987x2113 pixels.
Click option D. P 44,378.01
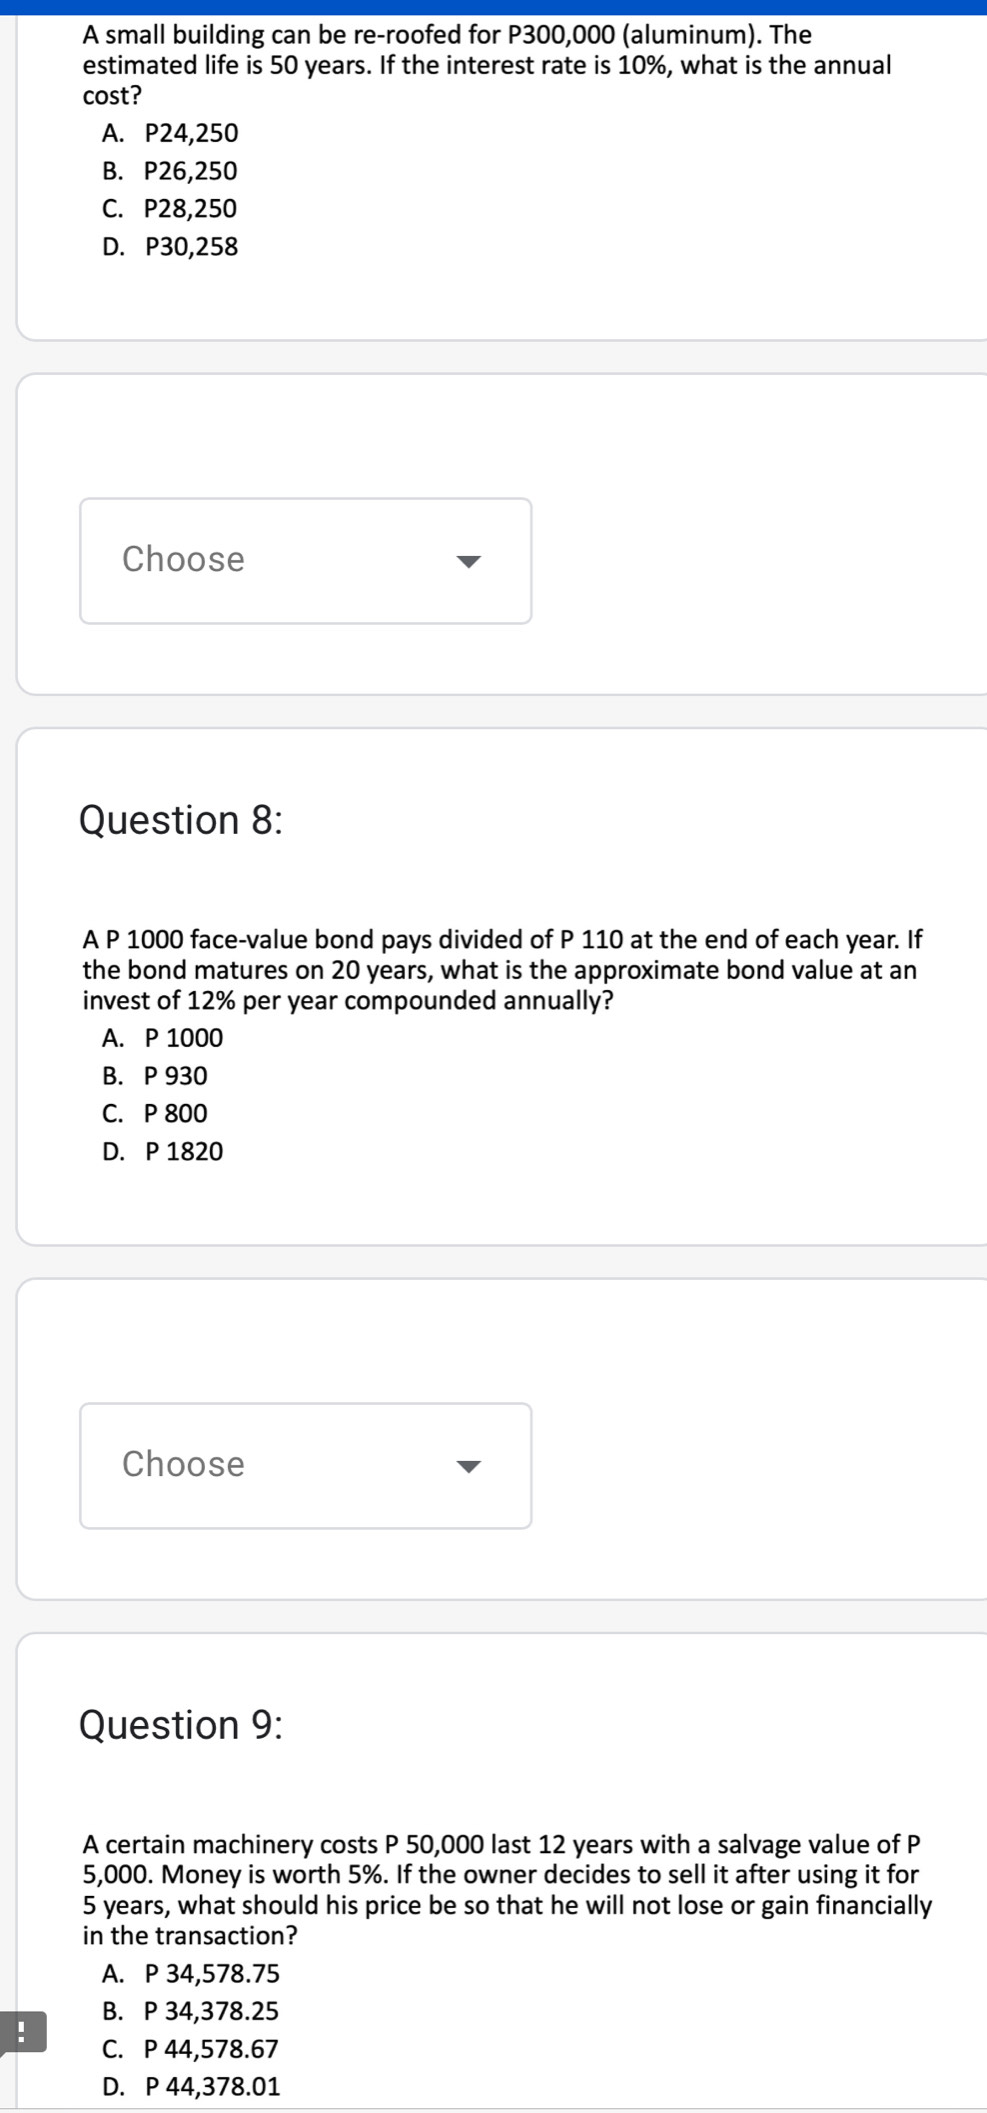tap(192, 2087)
